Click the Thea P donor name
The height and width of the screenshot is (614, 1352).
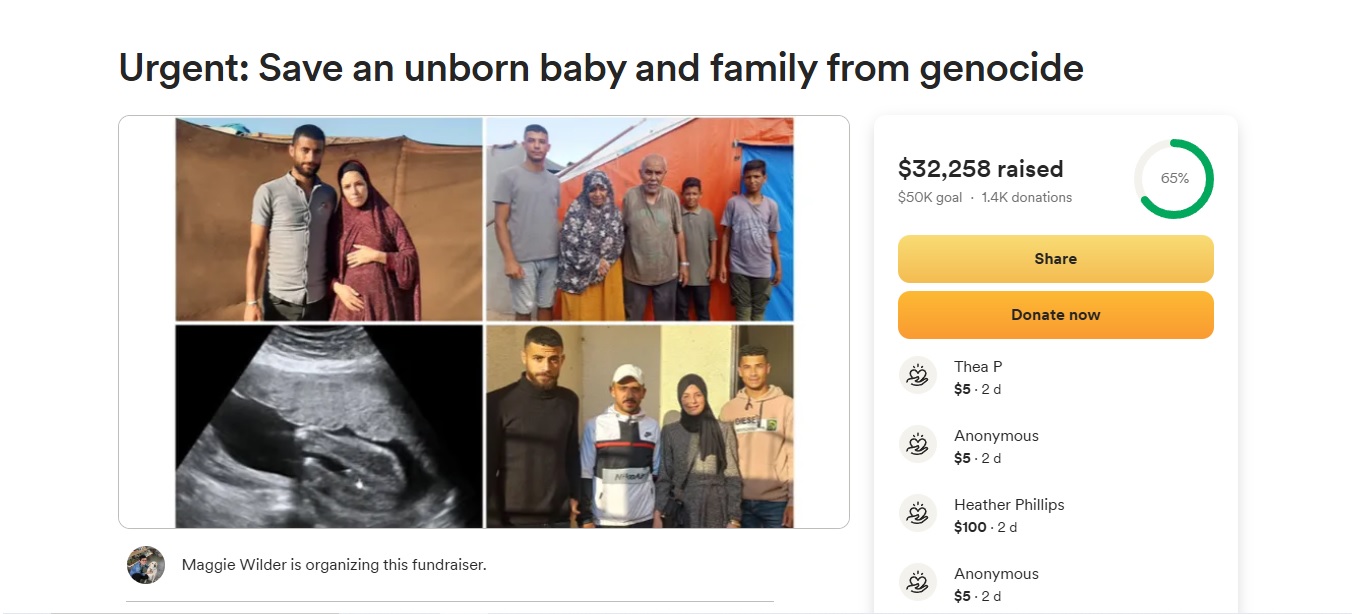(977, 367)
